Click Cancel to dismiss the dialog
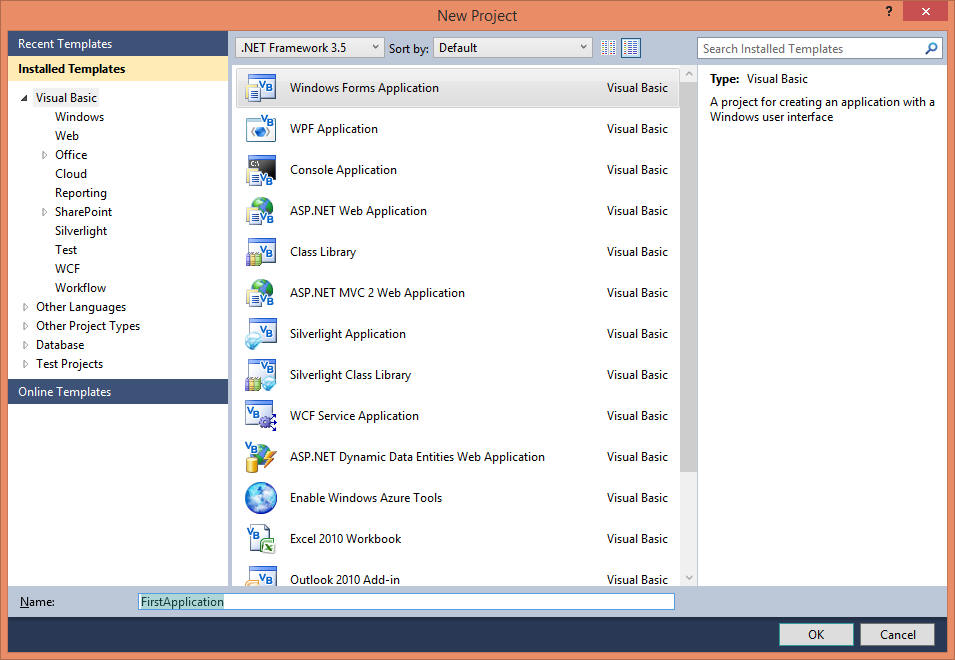Screen dimensions: 955x660 click(x=897, y=634)
